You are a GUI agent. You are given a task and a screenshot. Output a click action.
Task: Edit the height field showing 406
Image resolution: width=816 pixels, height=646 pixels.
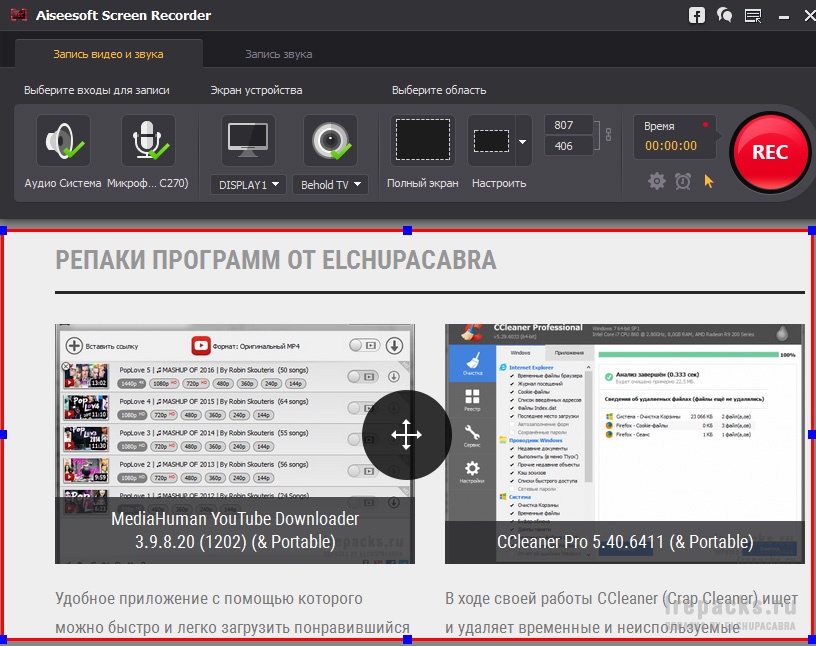point(568,146)
